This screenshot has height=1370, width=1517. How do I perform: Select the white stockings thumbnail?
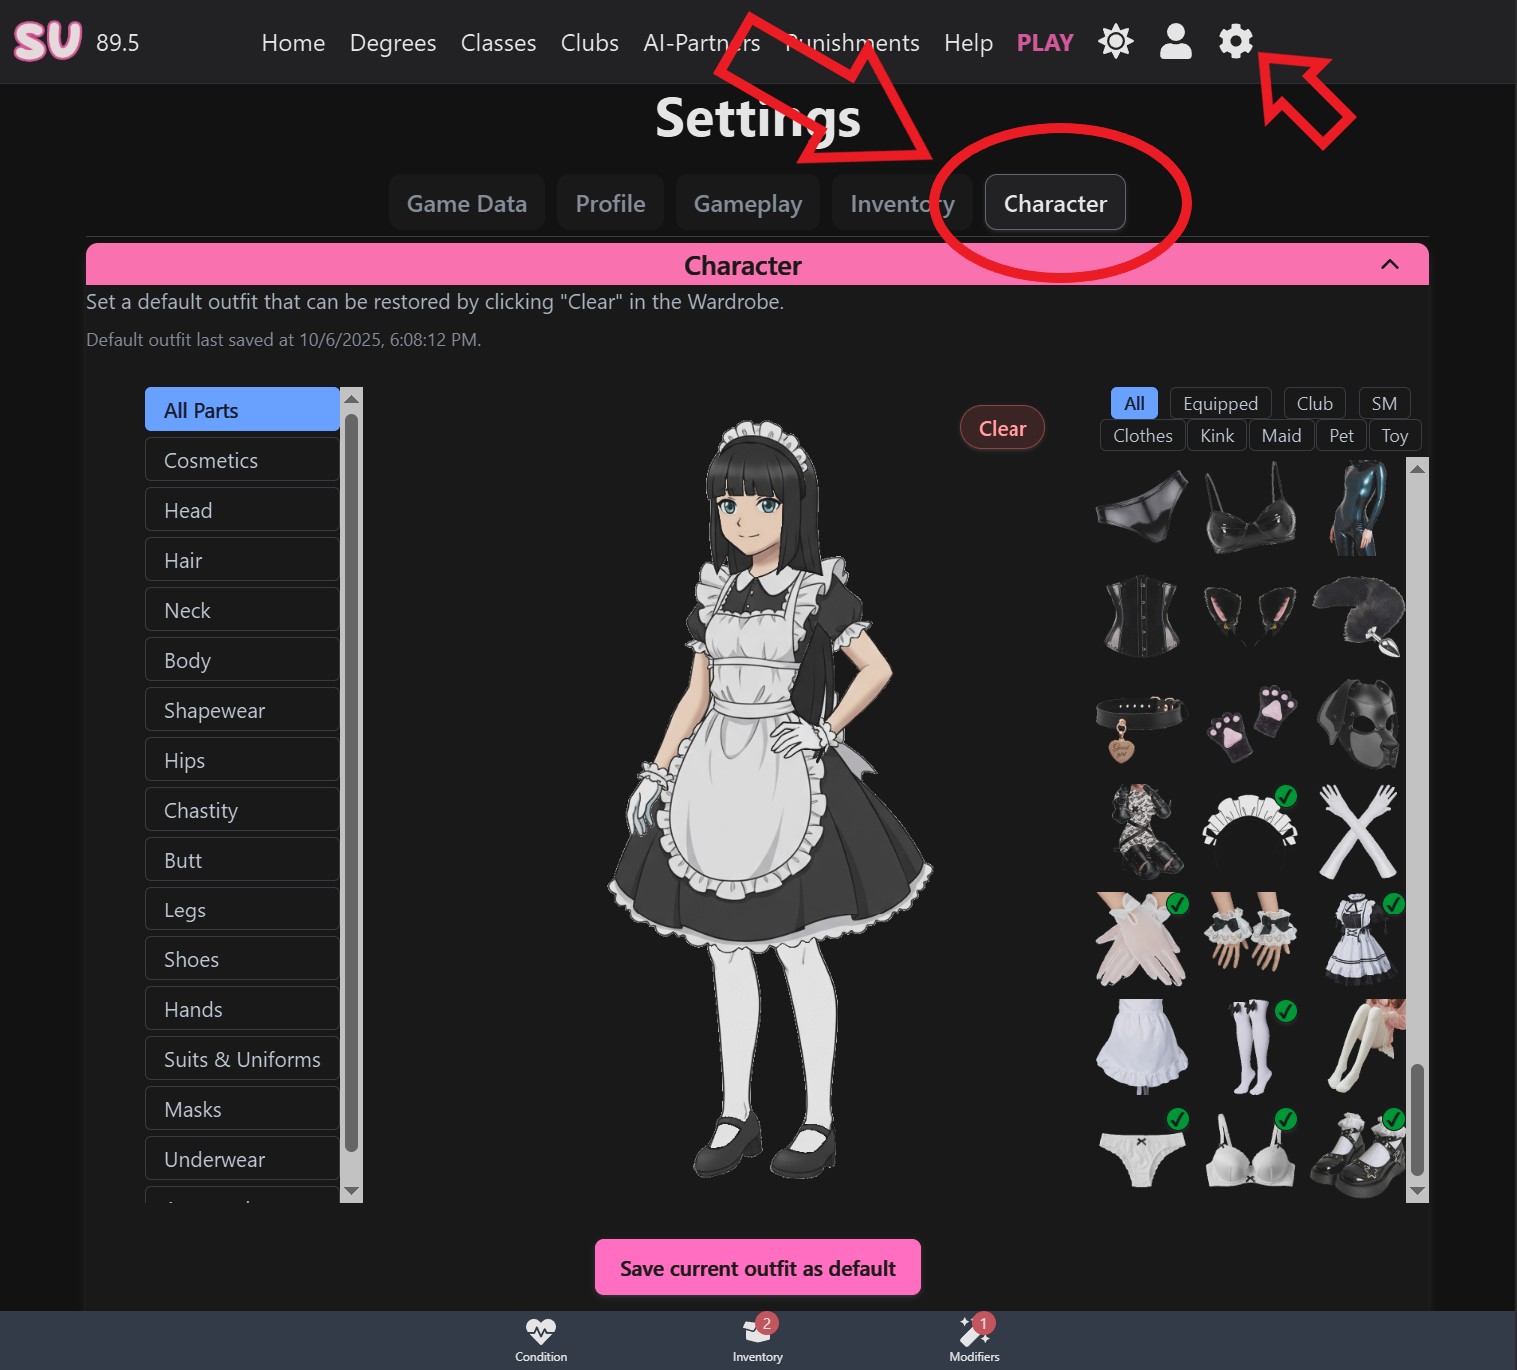pyautogui.click(x=1251, y=1047)
